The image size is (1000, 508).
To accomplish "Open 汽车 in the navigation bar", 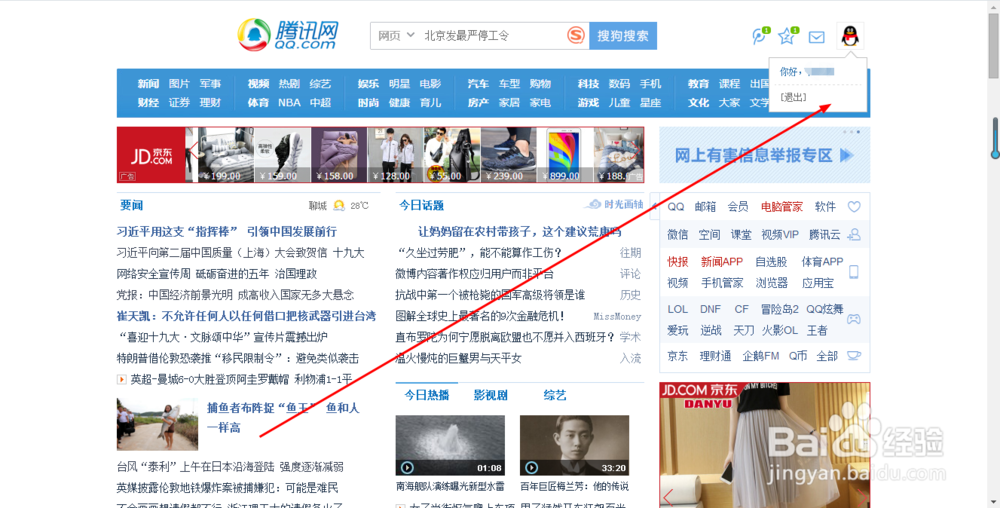I will [478, 83].
